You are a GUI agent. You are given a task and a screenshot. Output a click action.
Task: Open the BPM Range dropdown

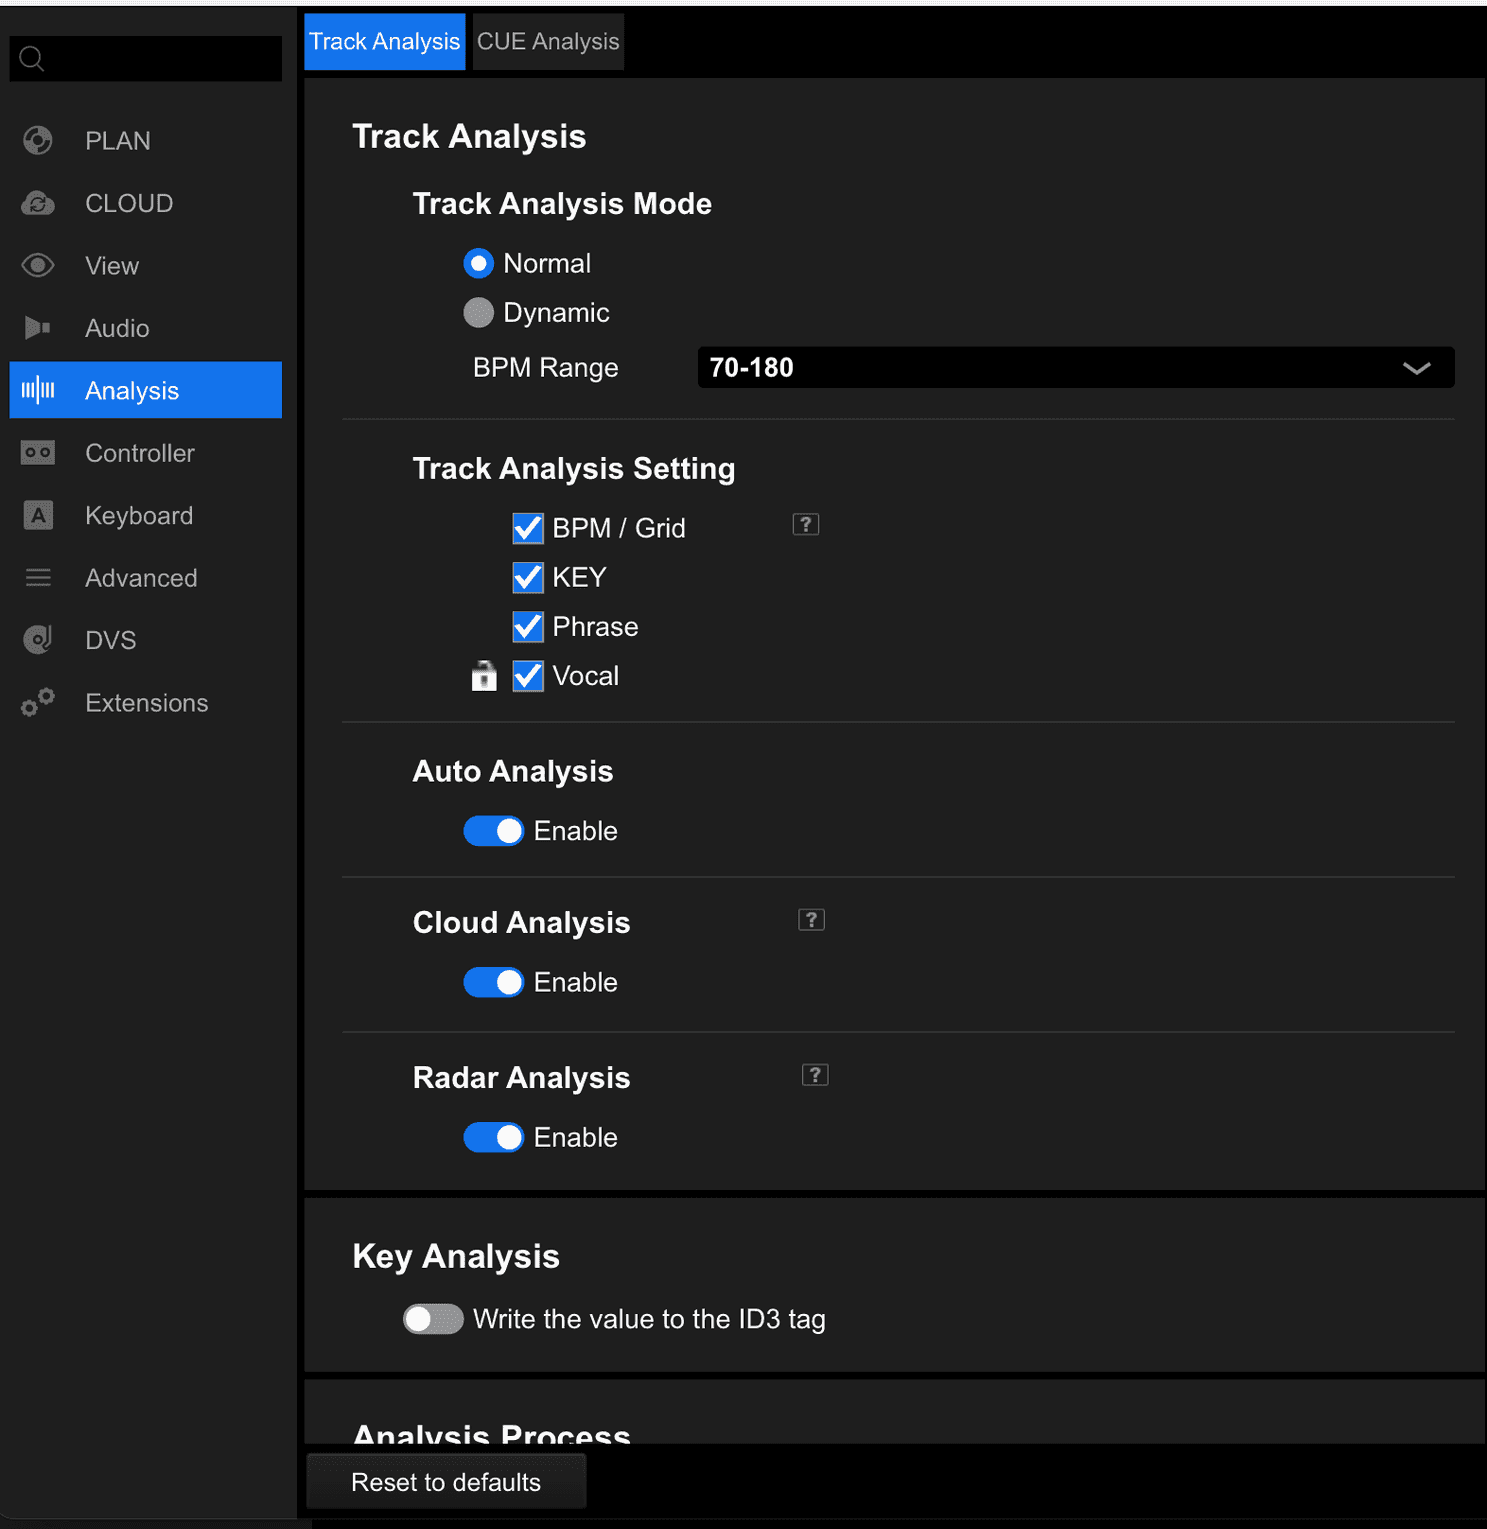[1075, 368]
